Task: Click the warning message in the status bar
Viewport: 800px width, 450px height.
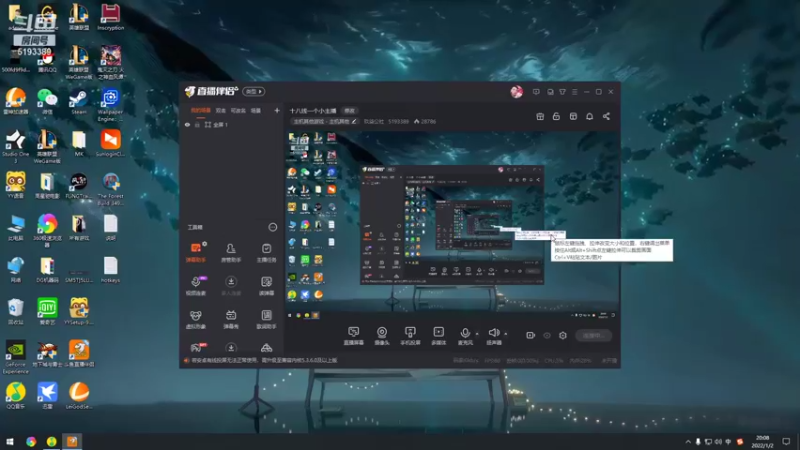Action: click(264, 360)
